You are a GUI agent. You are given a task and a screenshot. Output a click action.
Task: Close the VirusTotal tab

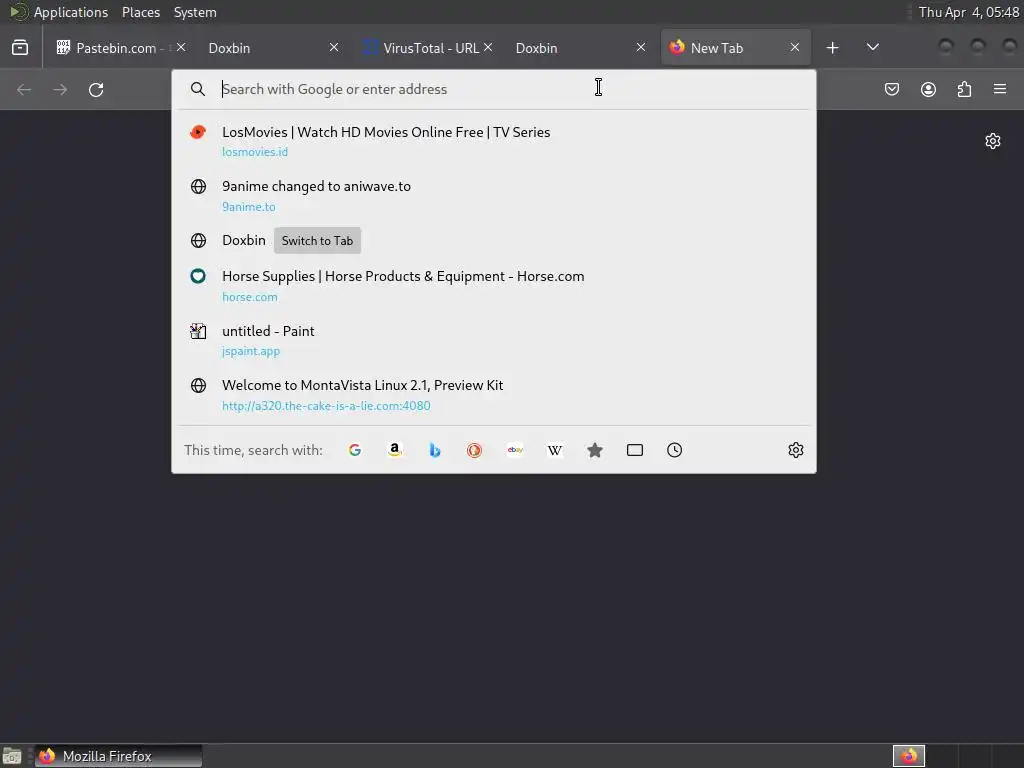[488, 48]
